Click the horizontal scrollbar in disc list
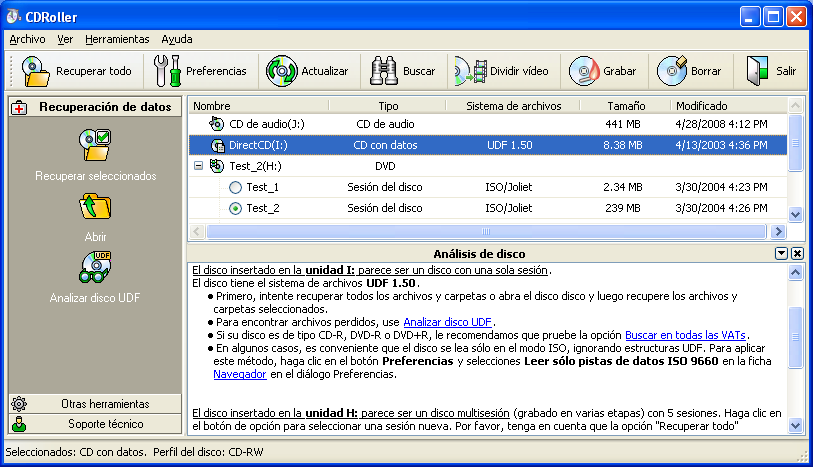Screen dimensions: 813x467 [488, 231]
